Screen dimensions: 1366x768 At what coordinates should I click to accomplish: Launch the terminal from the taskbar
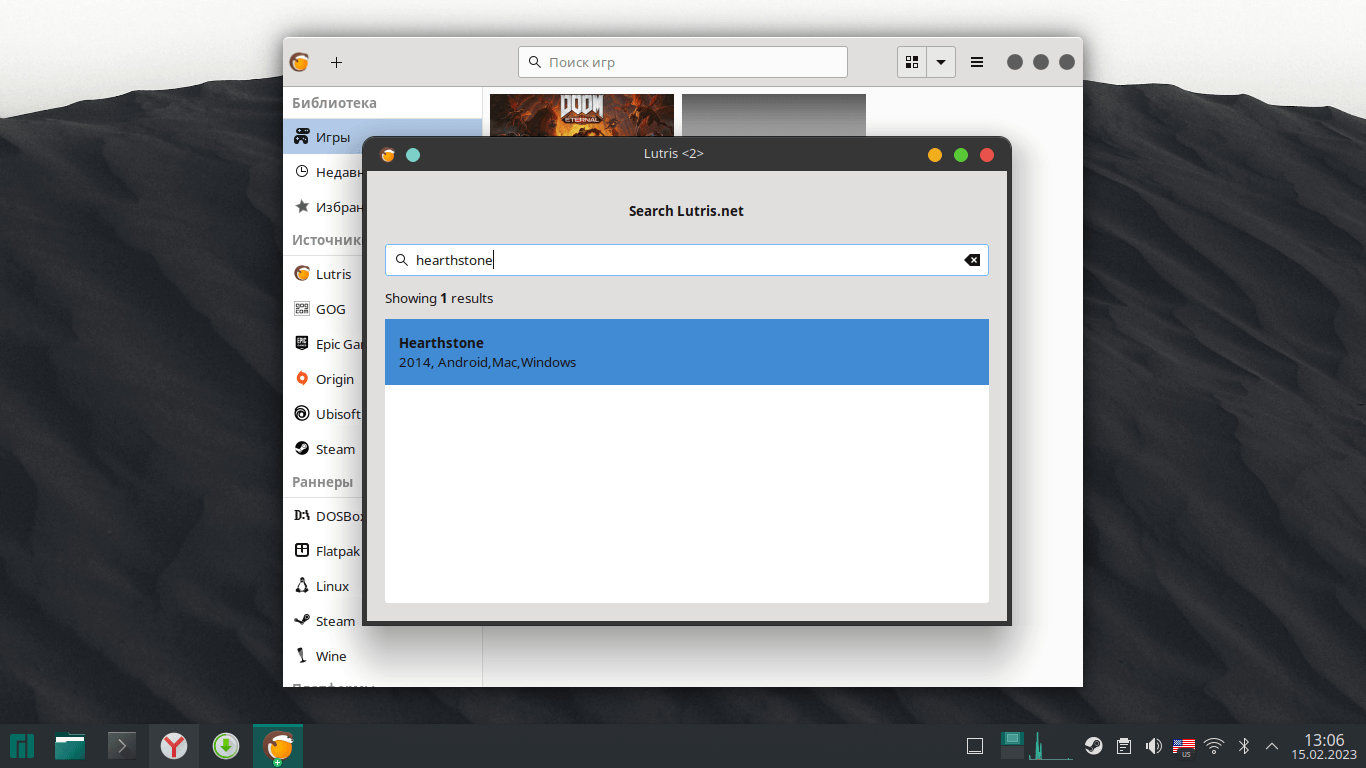pyautogui.click(x=122, y=746)
